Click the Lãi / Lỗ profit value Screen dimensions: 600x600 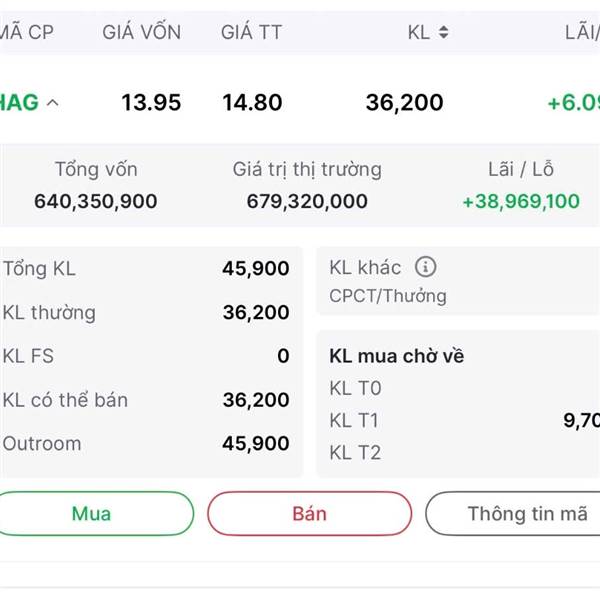click(520, 201)
